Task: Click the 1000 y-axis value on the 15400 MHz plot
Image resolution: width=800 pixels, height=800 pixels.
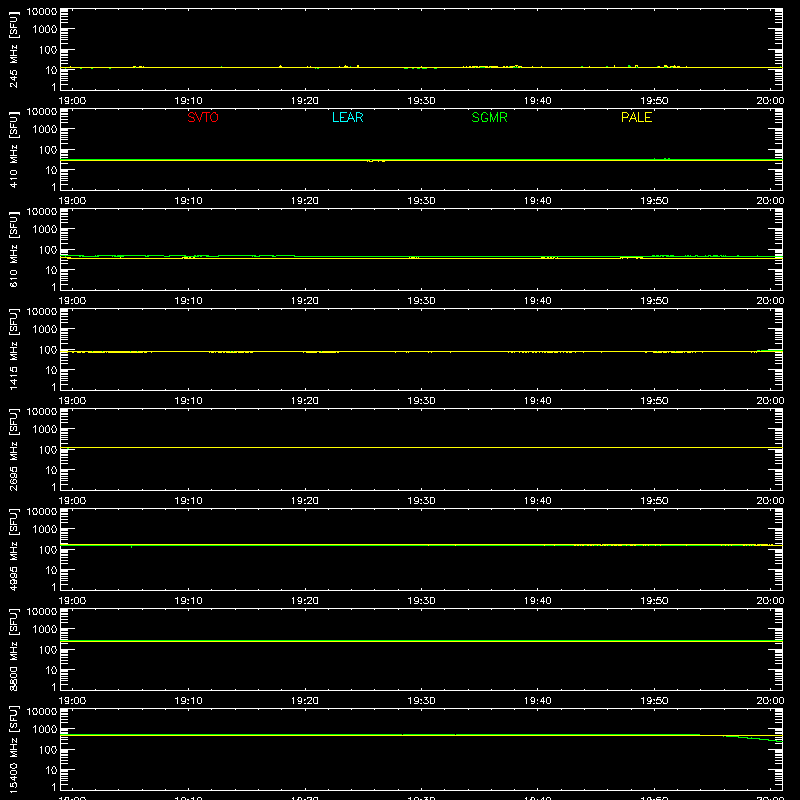Action: click(45, 730)
